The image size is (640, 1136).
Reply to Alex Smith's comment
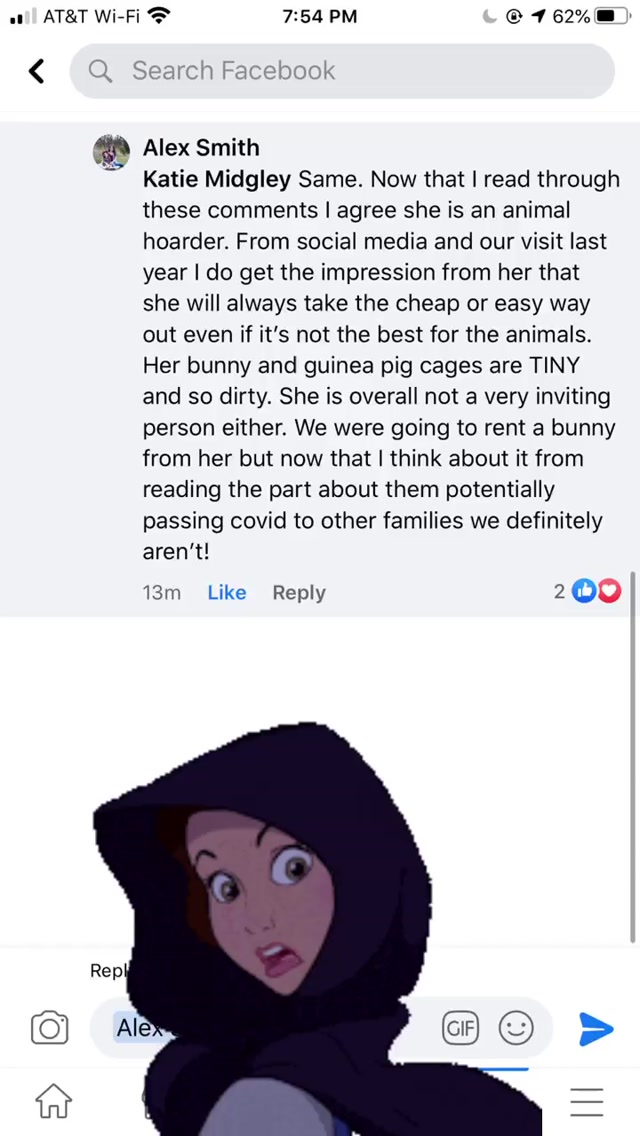point(299,593)
